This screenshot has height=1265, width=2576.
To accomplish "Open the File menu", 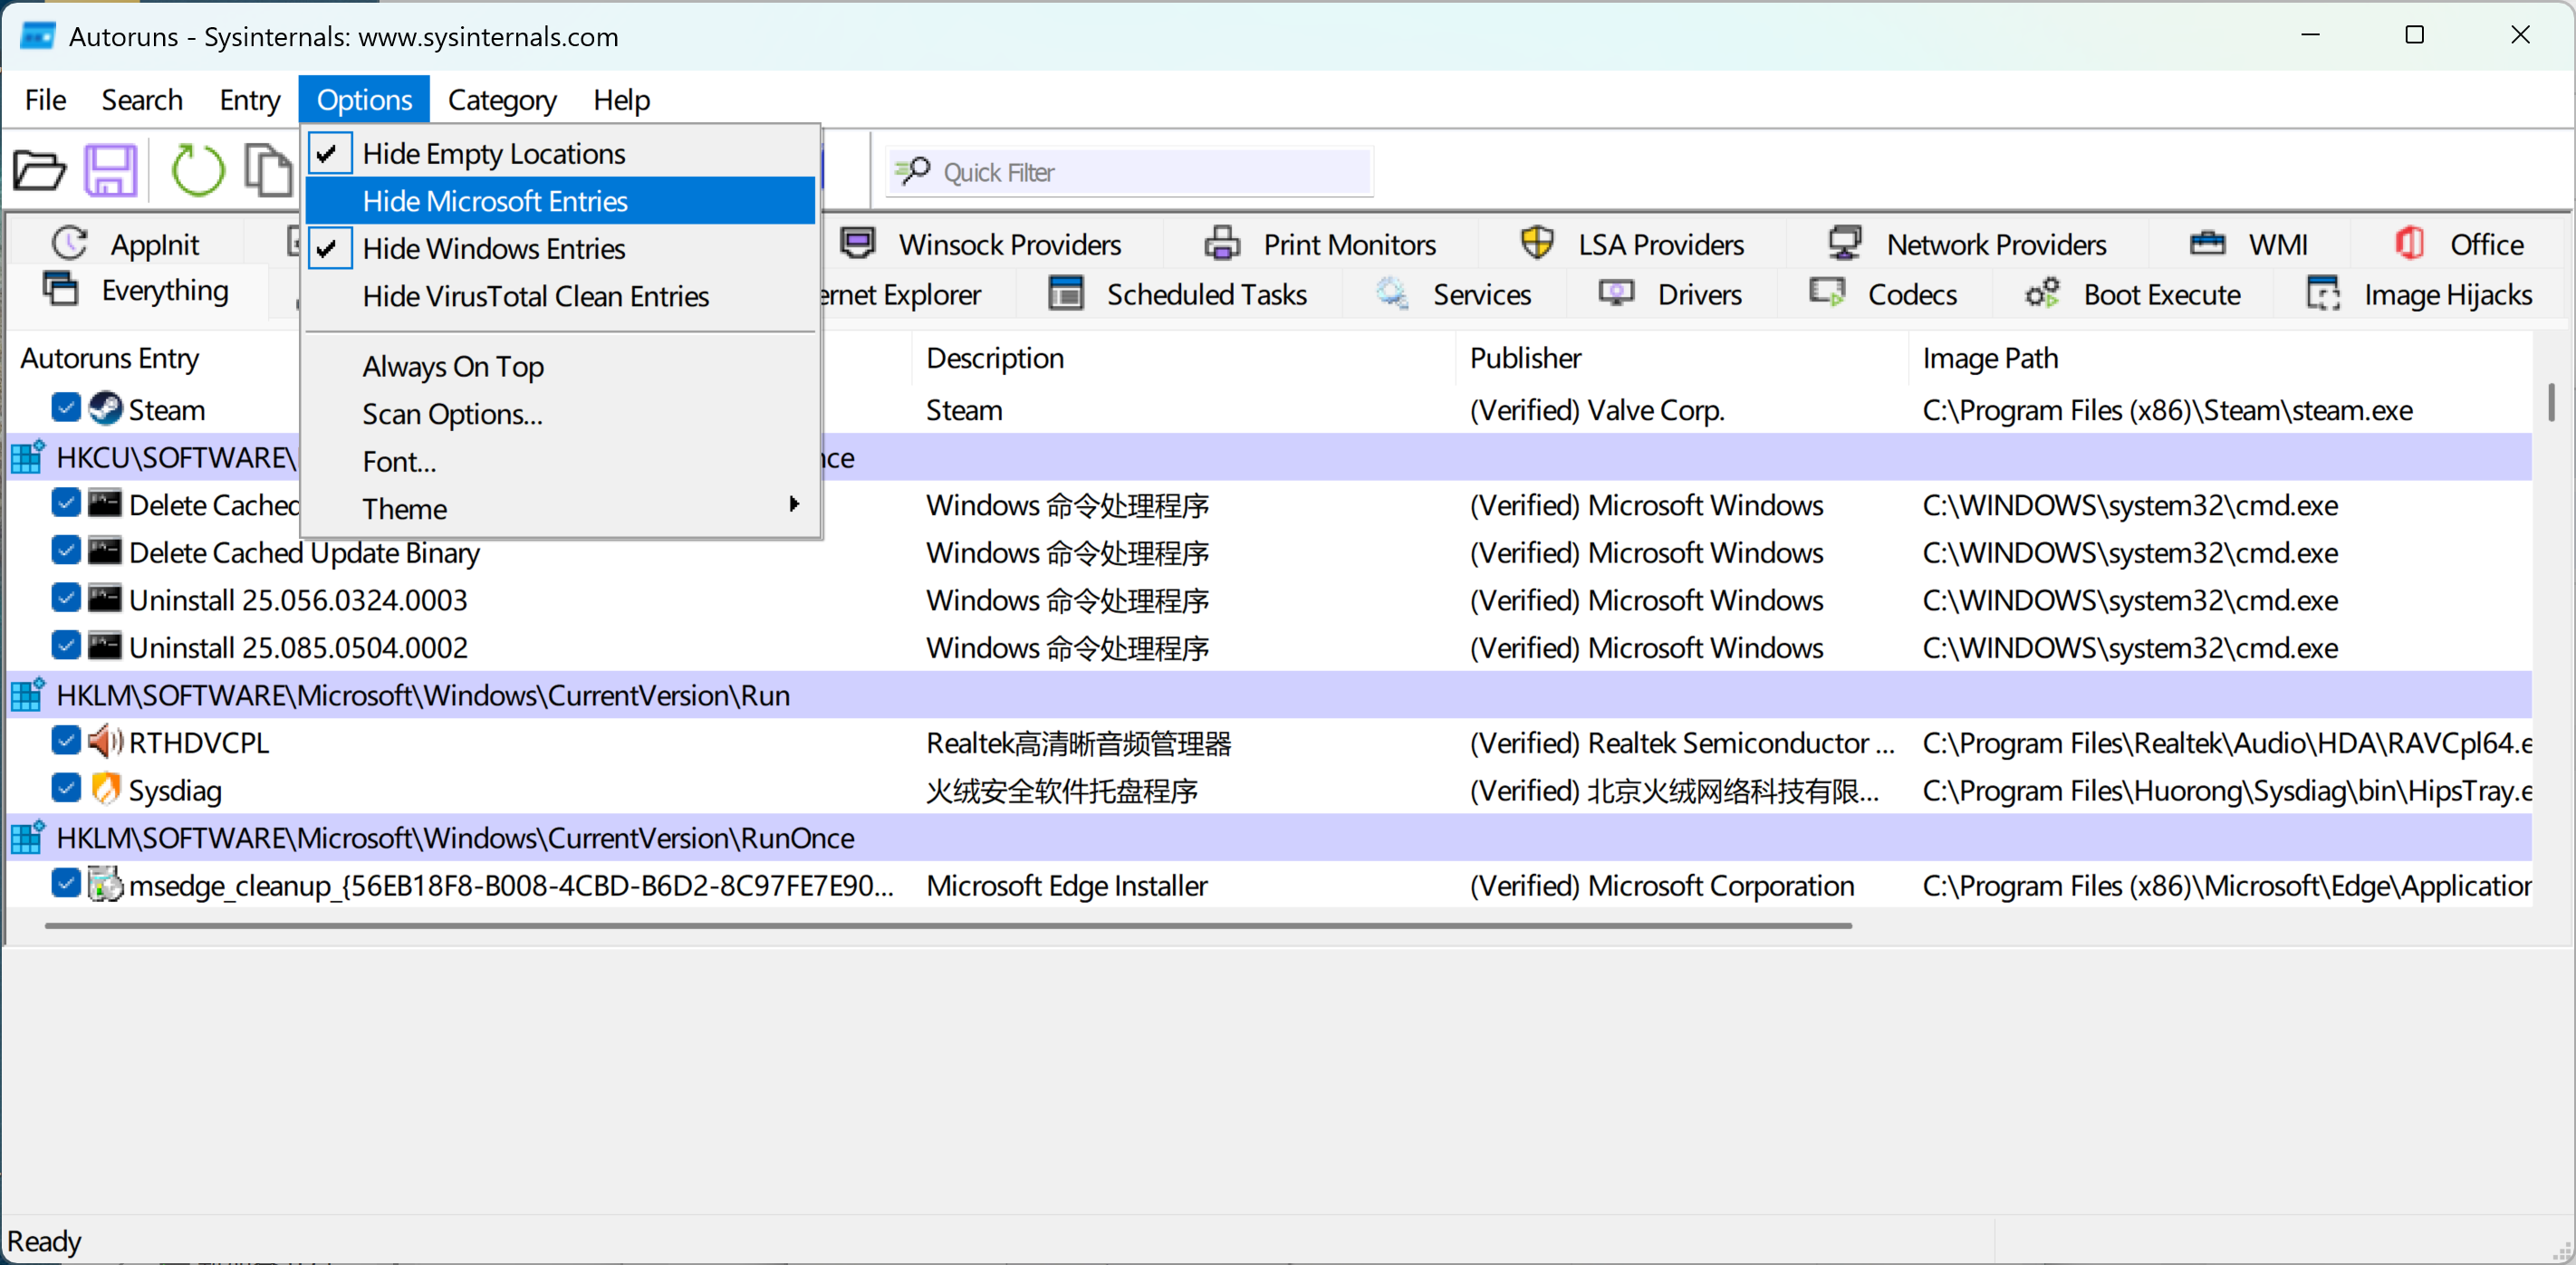I will click(x=45, y=99).
